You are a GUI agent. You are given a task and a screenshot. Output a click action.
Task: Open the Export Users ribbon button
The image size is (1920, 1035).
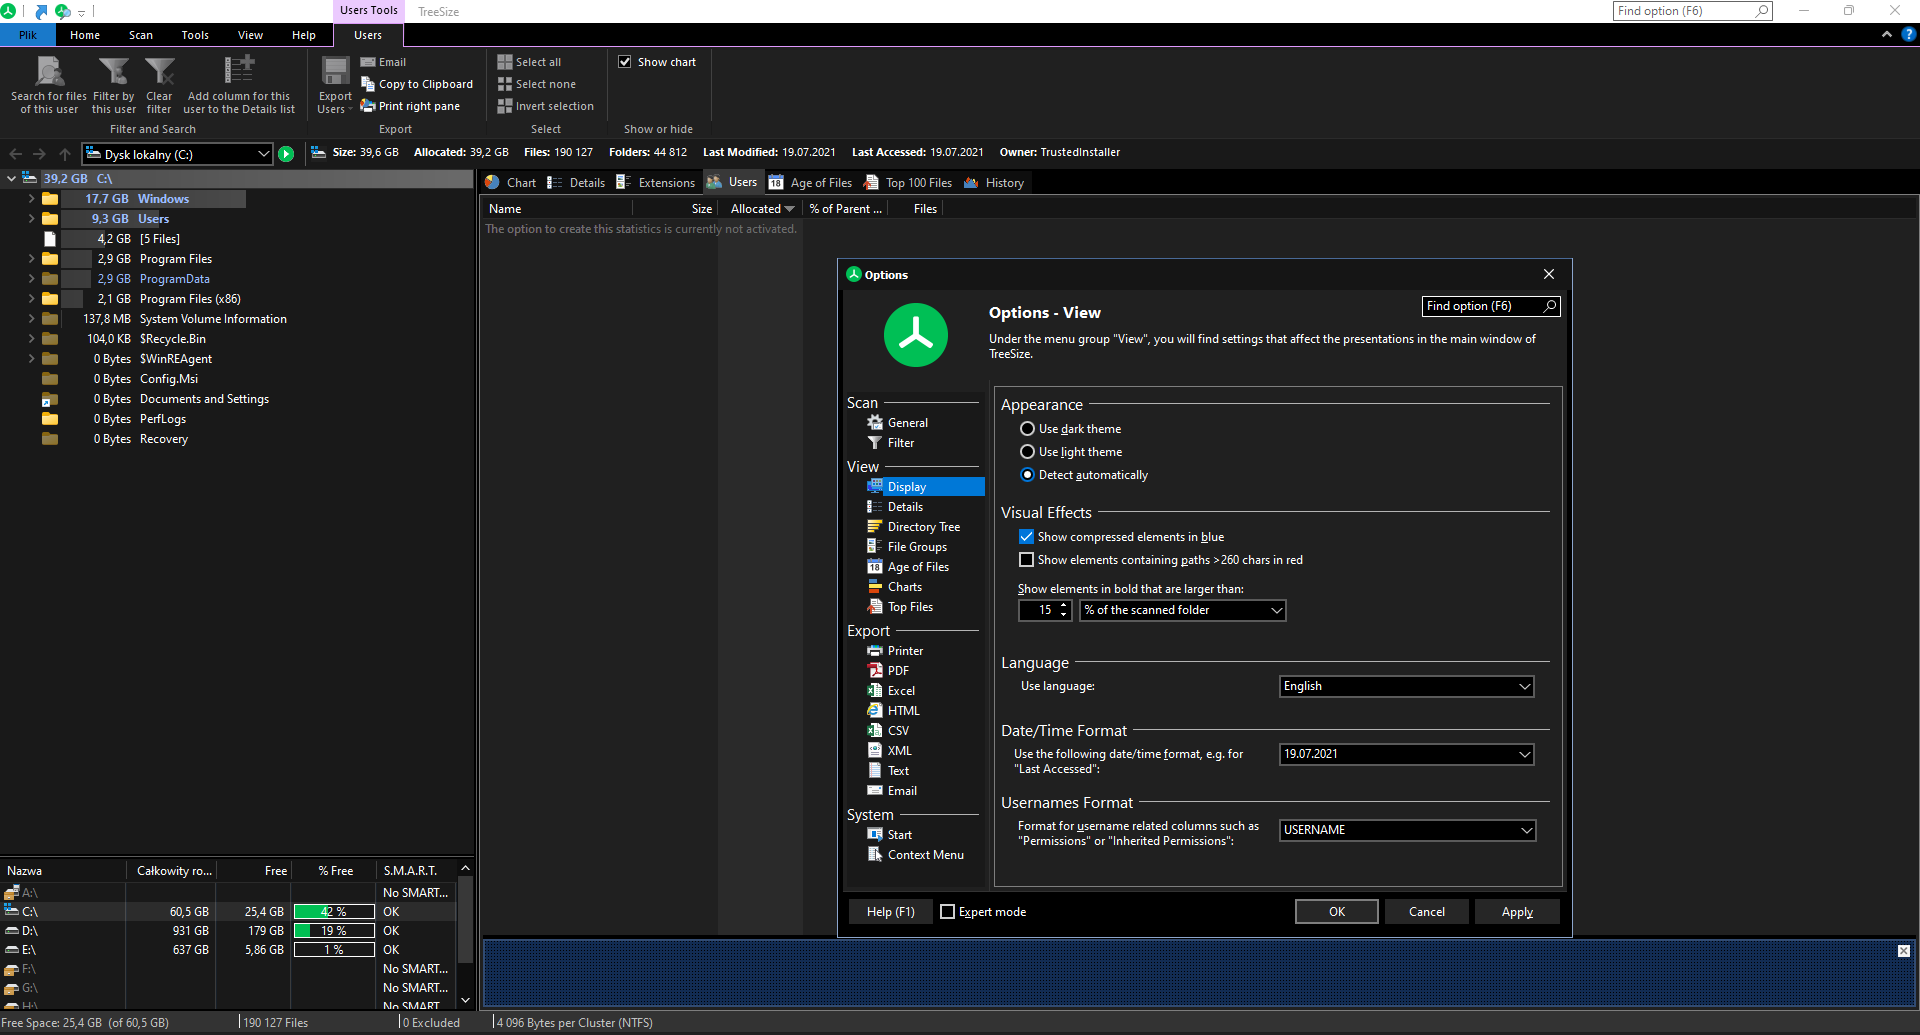335,85
